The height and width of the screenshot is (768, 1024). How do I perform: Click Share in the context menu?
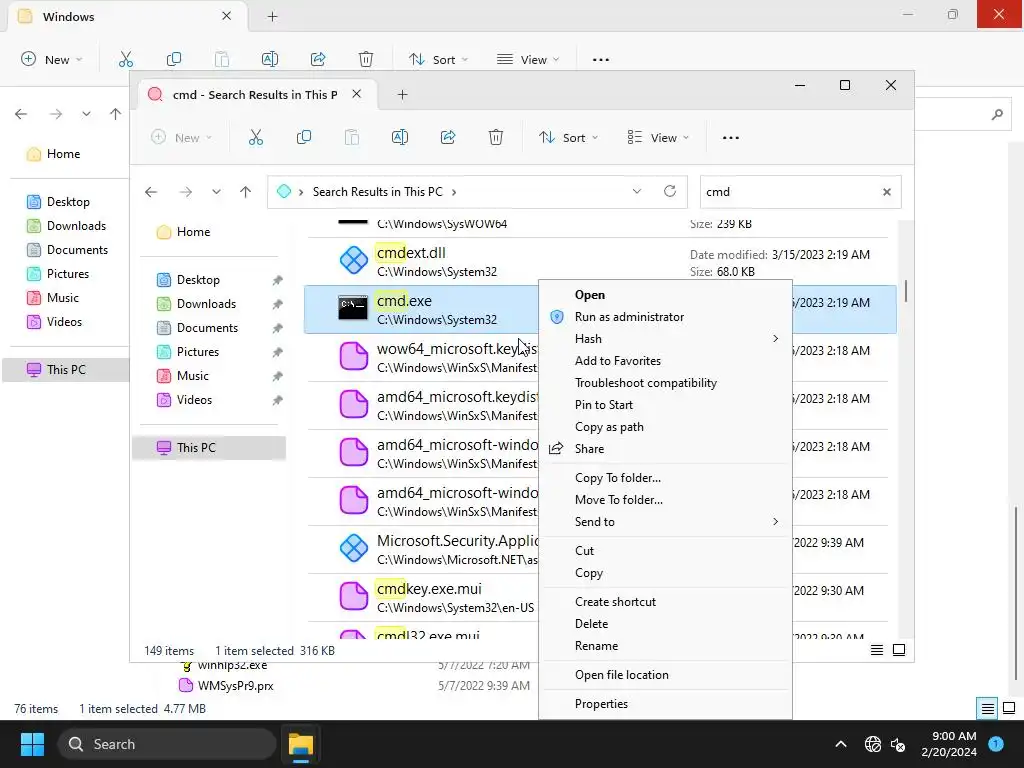coord(665,449)
